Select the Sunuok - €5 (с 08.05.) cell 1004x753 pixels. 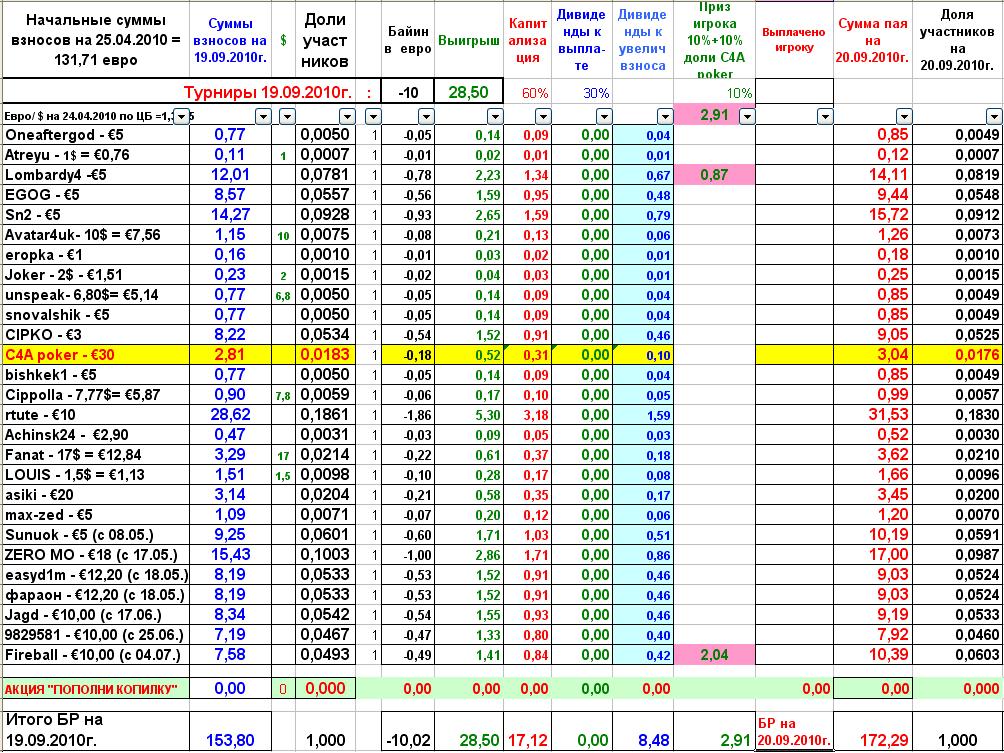tap(96, 535)
